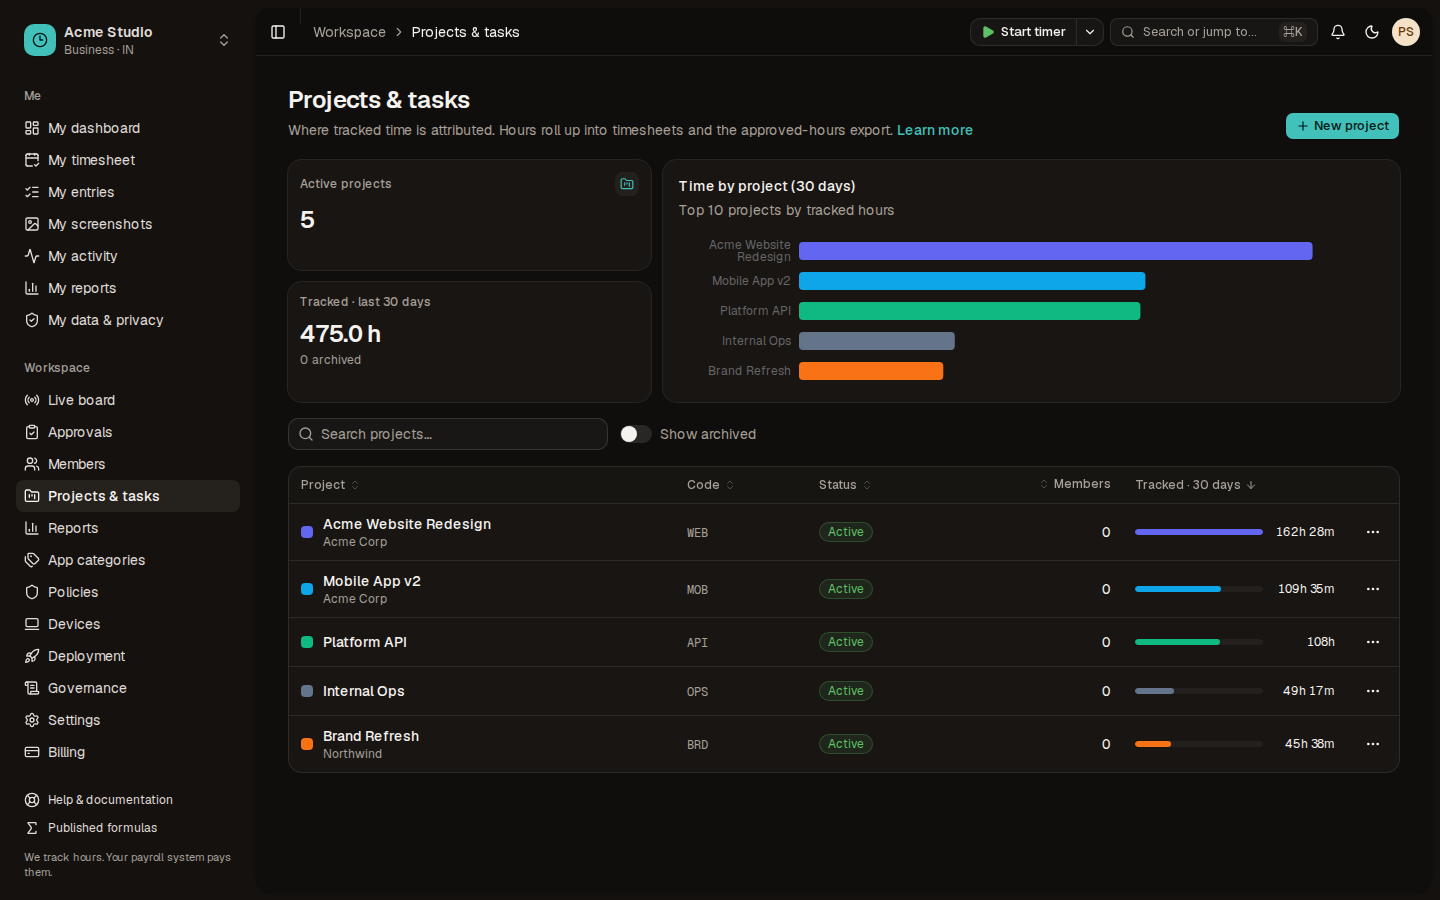The width and height of the screenshot is (1440, 900).
Task: Click the Deployment rocket icon
Action: (x=32, y=656)
